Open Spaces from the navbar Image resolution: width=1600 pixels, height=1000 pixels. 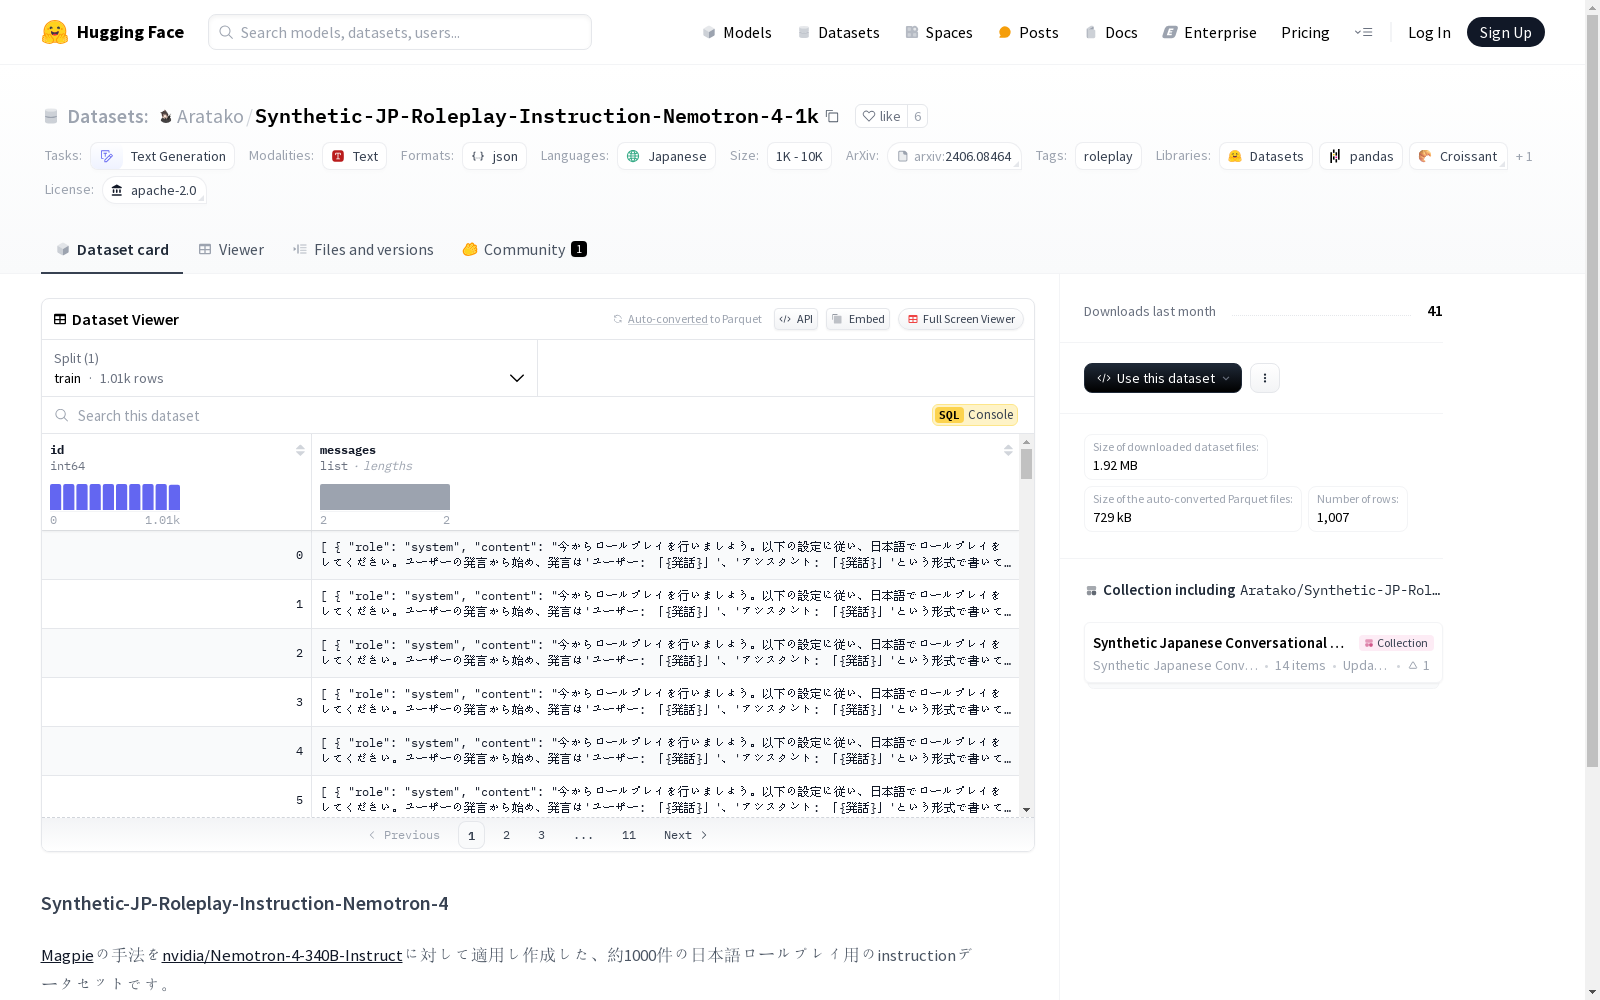tap(939, 32)
